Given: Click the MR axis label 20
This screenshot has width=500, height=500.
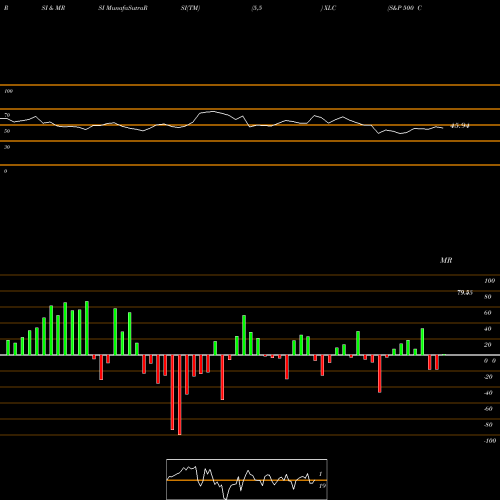Looking at the screenshot, I should pyautogui.click(x=488, y=345).
